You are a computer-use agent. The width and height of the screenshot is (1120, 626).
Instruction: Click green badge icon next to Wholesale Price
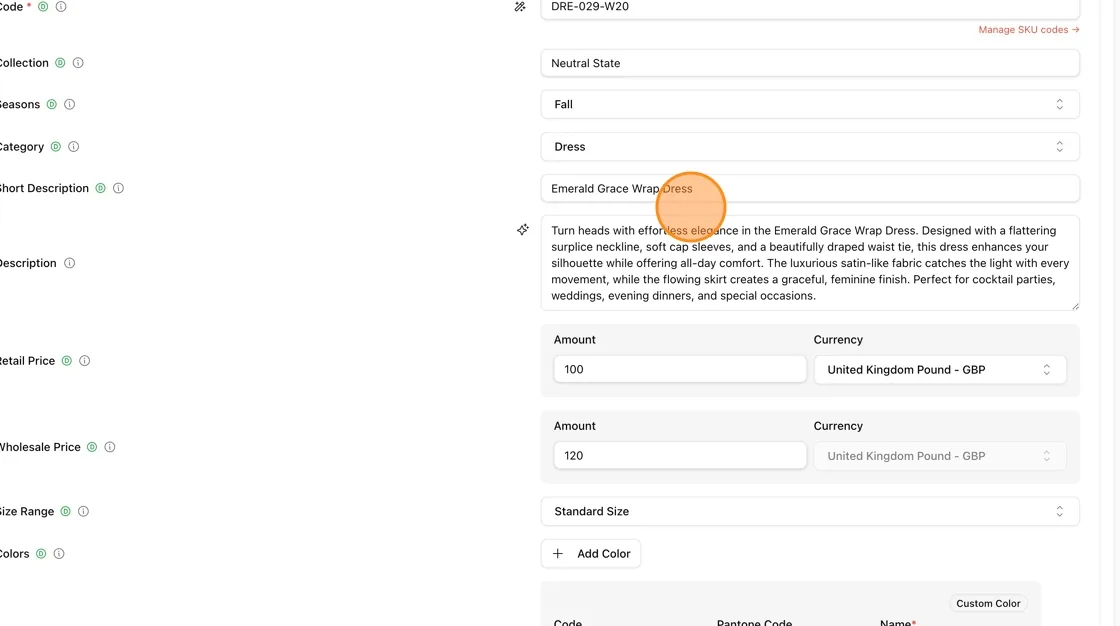tap(91, 447)
